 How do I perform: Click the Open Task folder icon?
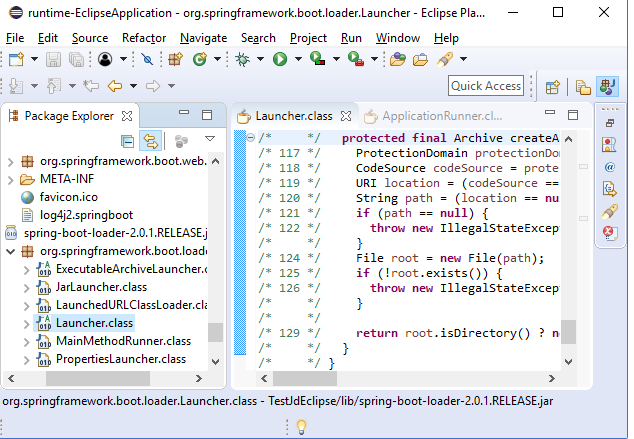(421, 59)
